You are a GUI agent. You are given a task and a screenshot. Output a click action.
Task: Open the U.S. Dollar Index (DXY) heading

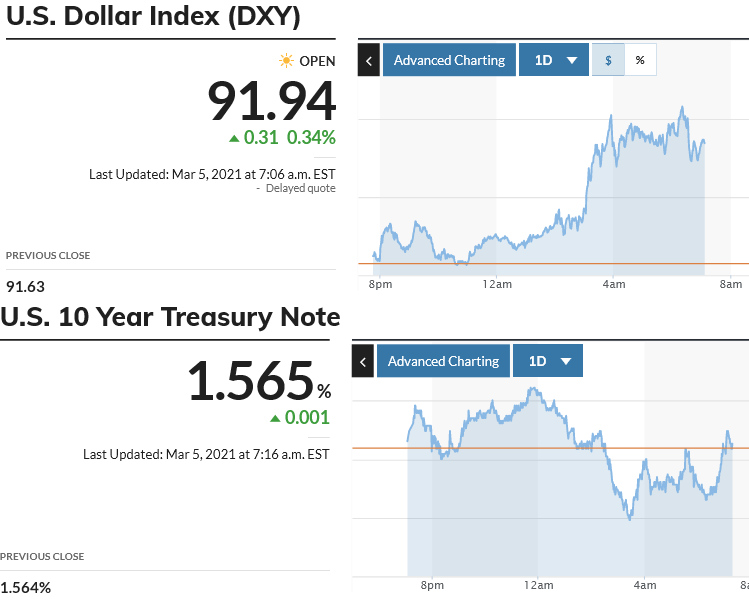coord(154,17)
